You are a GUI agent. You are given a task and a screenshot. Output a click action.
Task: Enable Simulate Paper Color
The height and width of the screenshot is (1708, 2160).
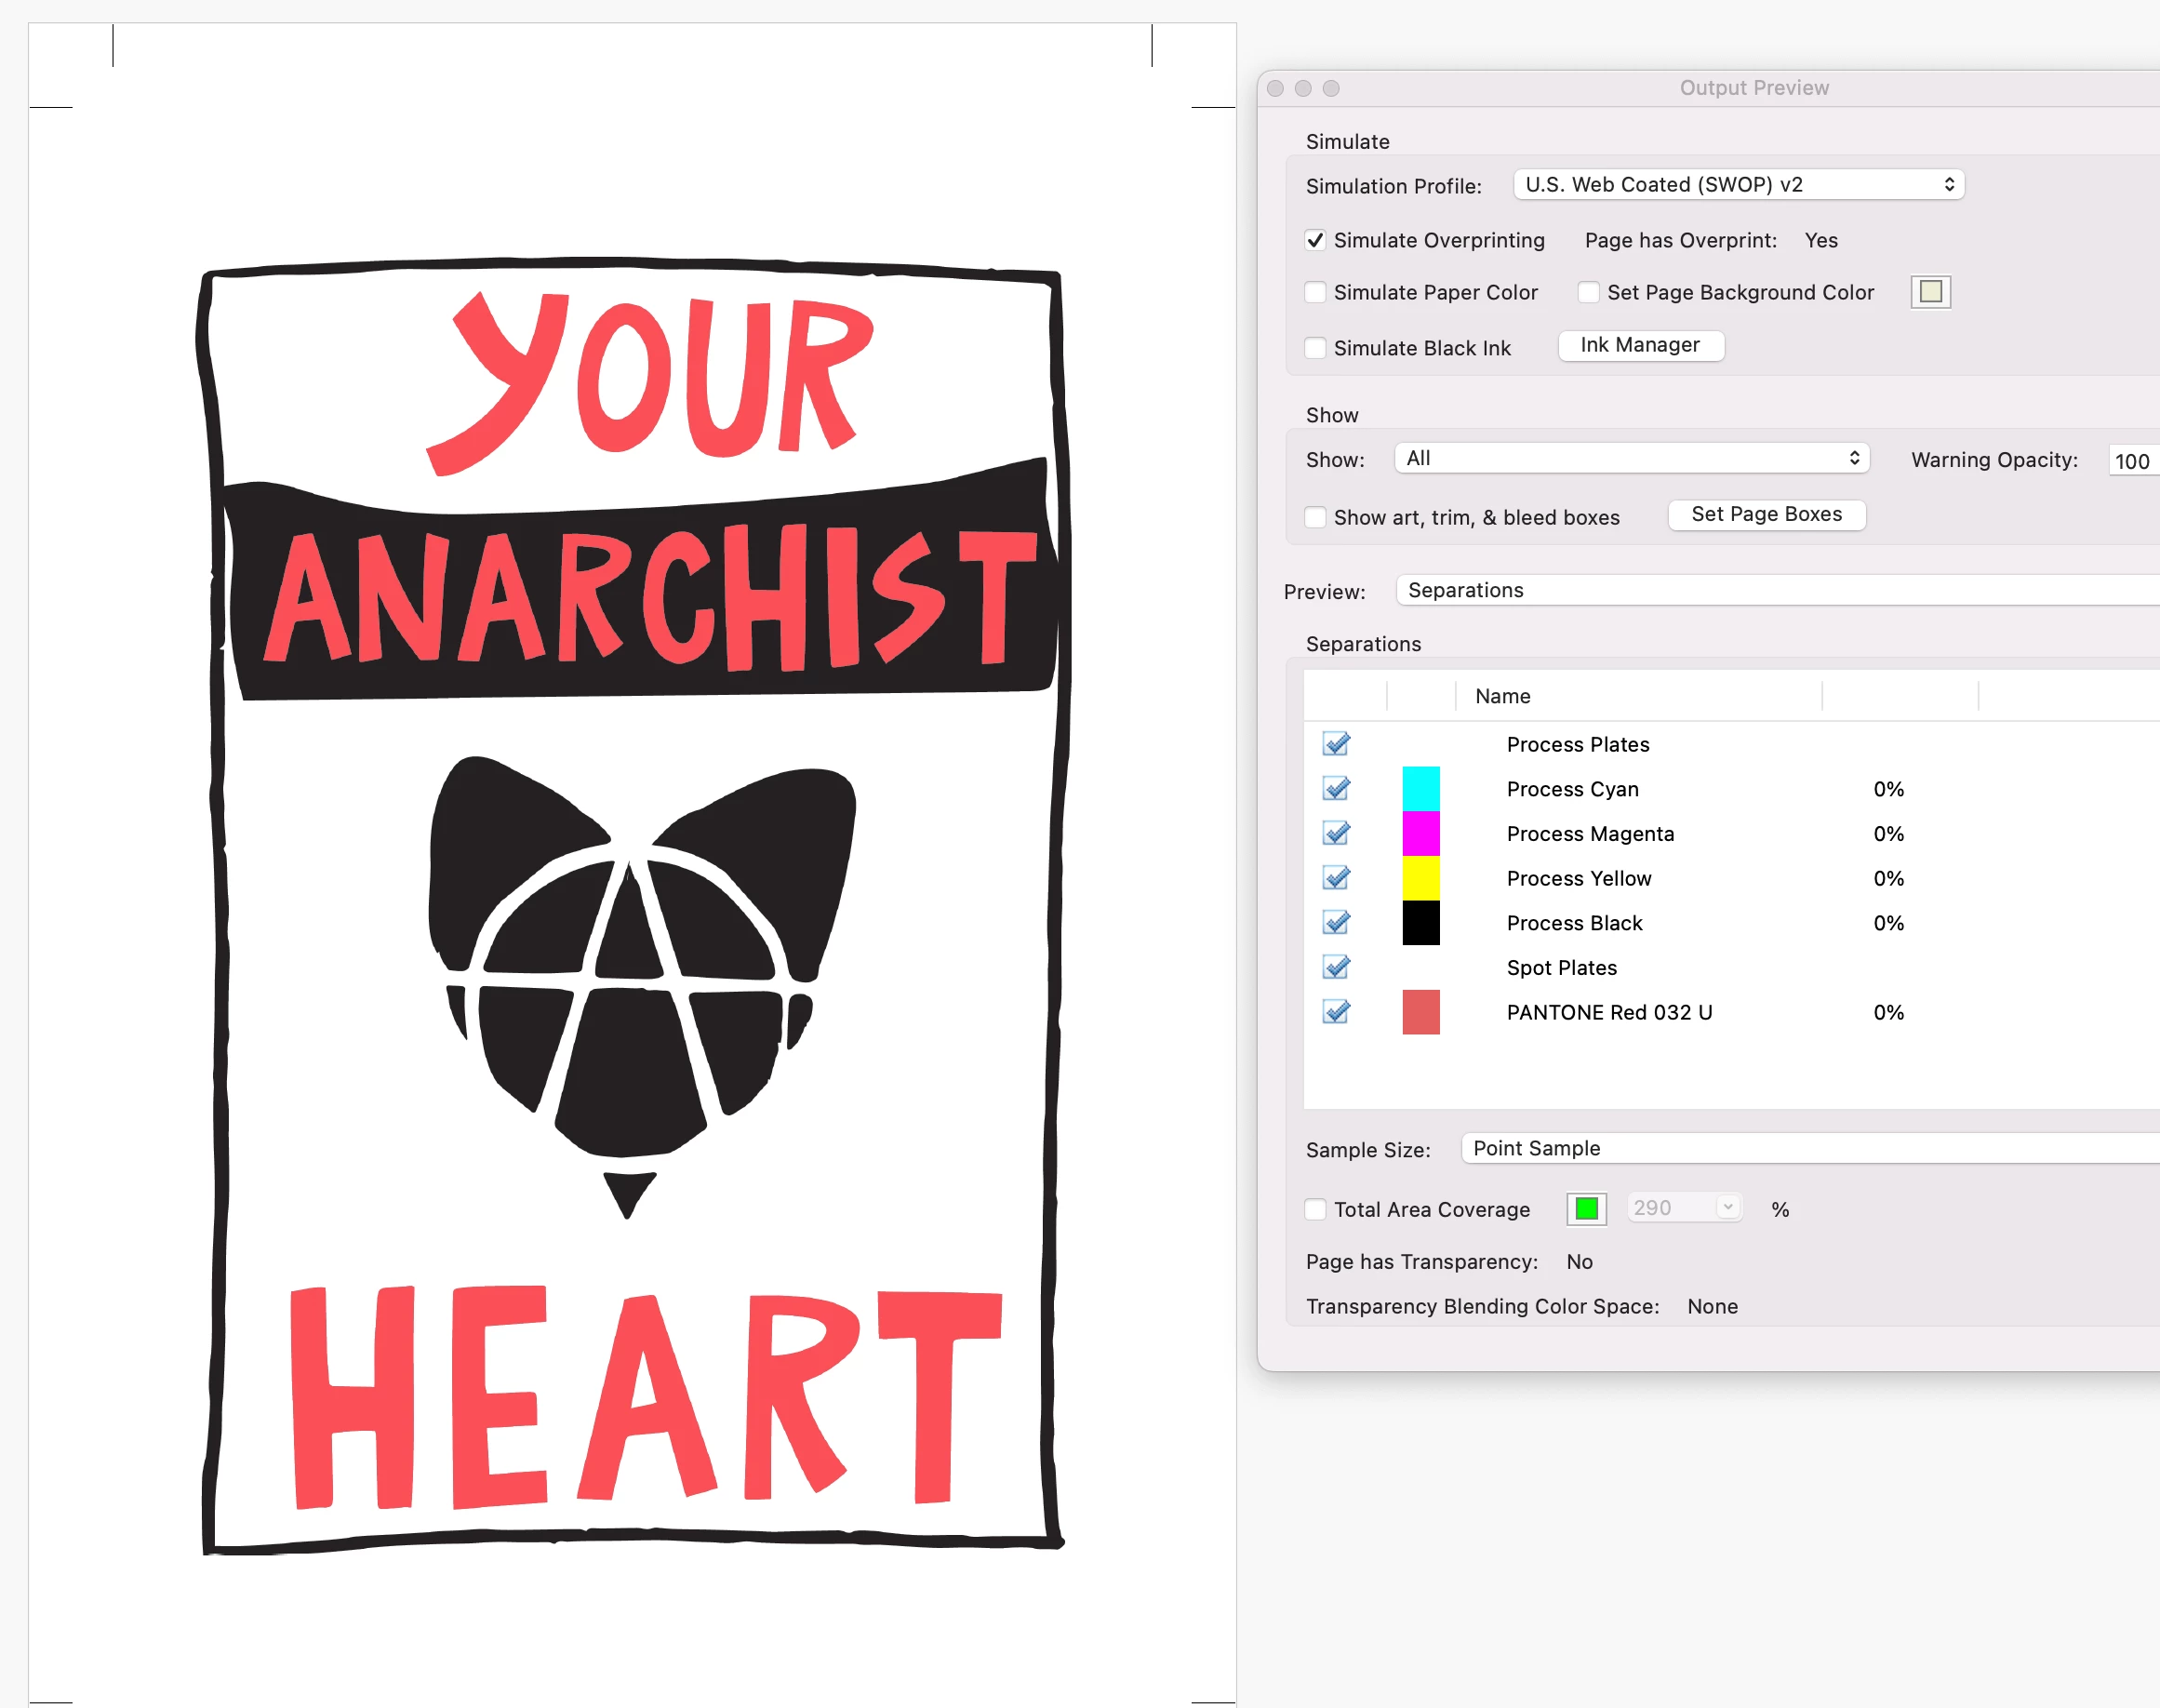tap(1316, 293)
